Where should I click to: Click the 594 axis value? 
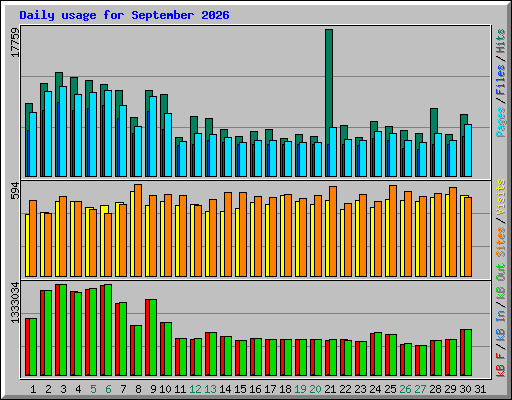[15, 191]
